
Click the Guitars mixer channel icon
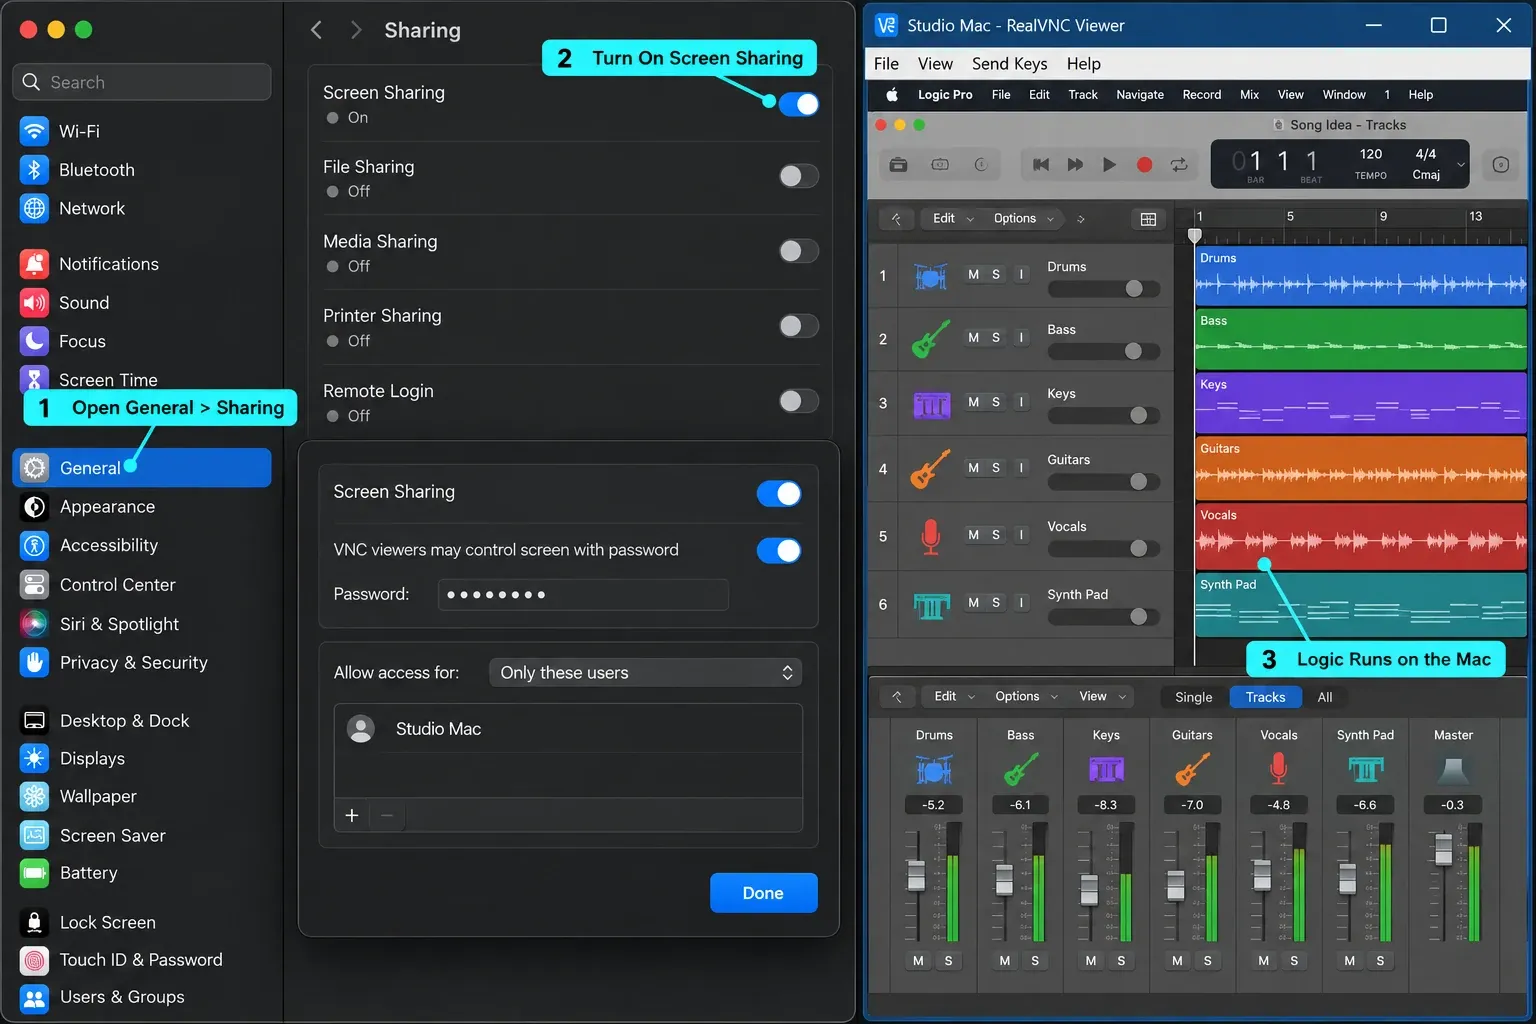1192,769
